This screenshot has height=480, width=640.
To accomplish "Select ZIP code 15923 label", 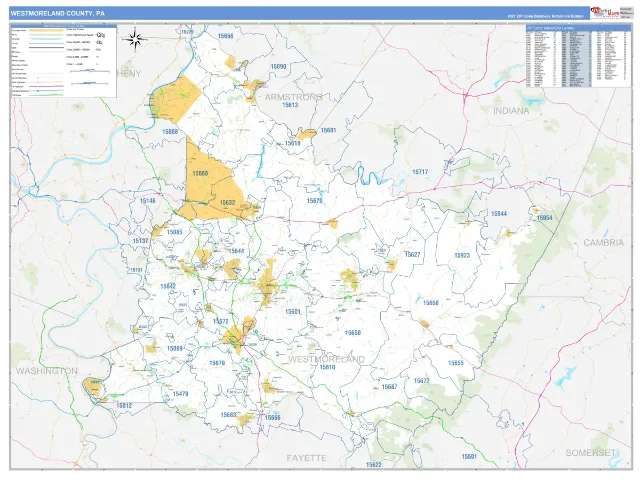I will pos(462,256).
